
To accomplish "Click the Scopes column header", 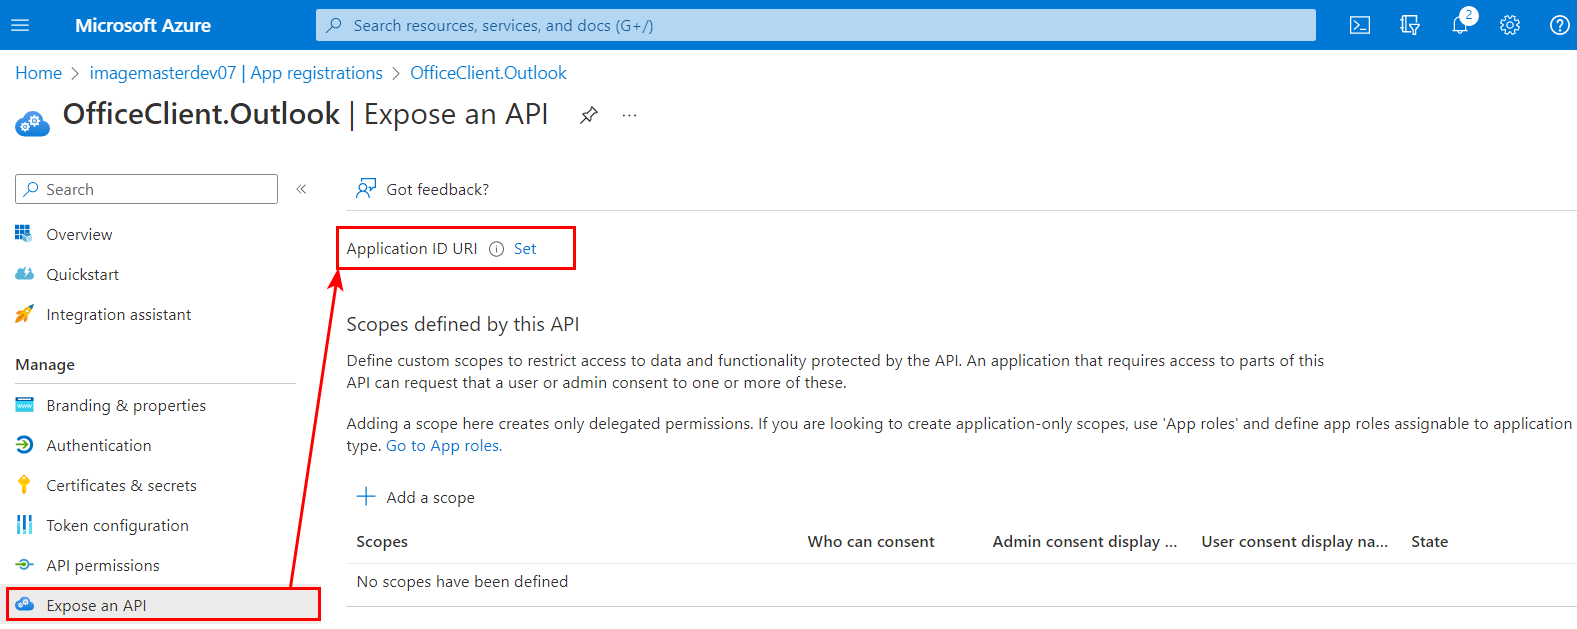I will pyautogui.click(x=382, y=541).
